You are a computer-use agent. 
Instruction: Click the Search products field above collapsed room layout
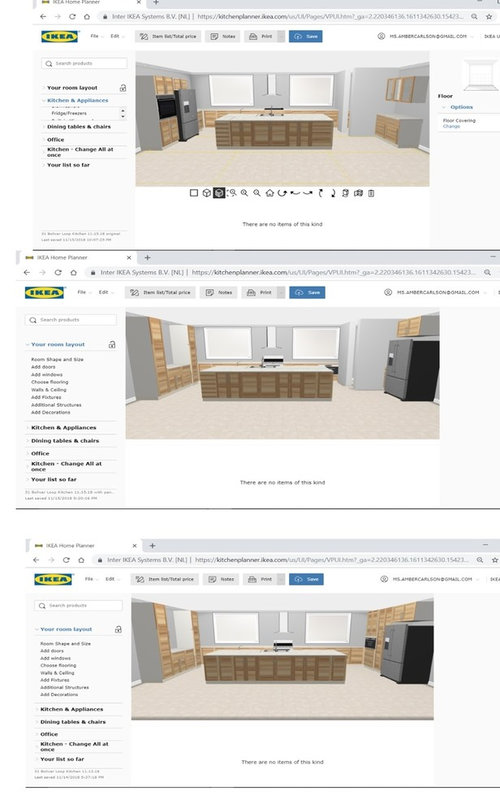click(x=84, y=63)
